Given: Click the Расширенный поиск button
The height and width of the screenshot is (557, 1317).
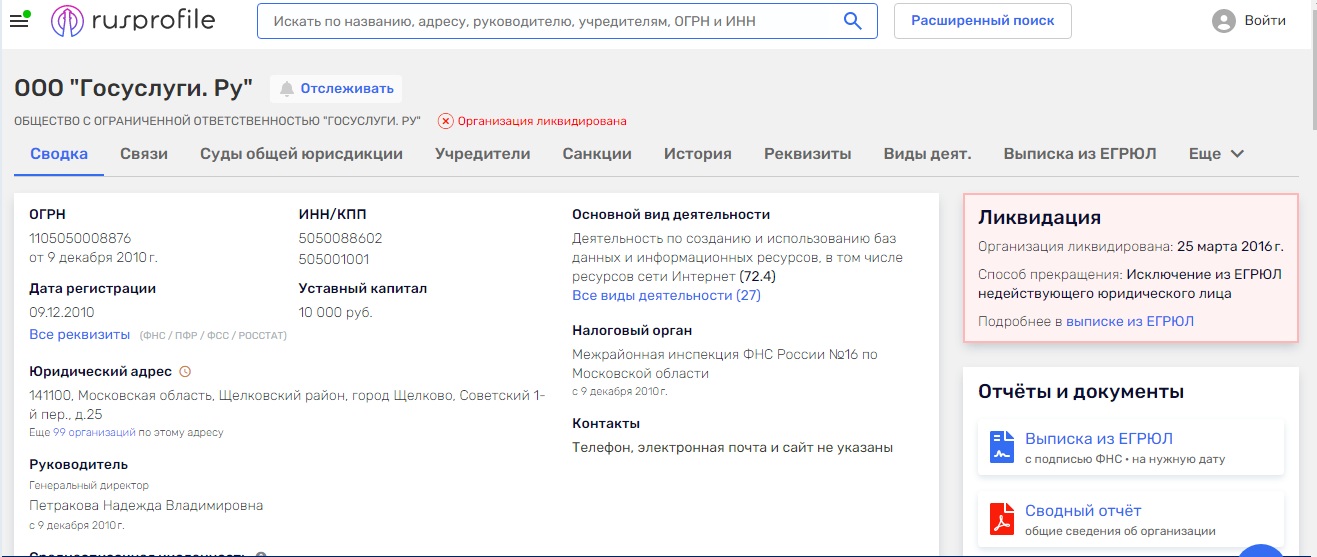Looking at the screenshot, I should pyautogui.click(x=982, y=21).
